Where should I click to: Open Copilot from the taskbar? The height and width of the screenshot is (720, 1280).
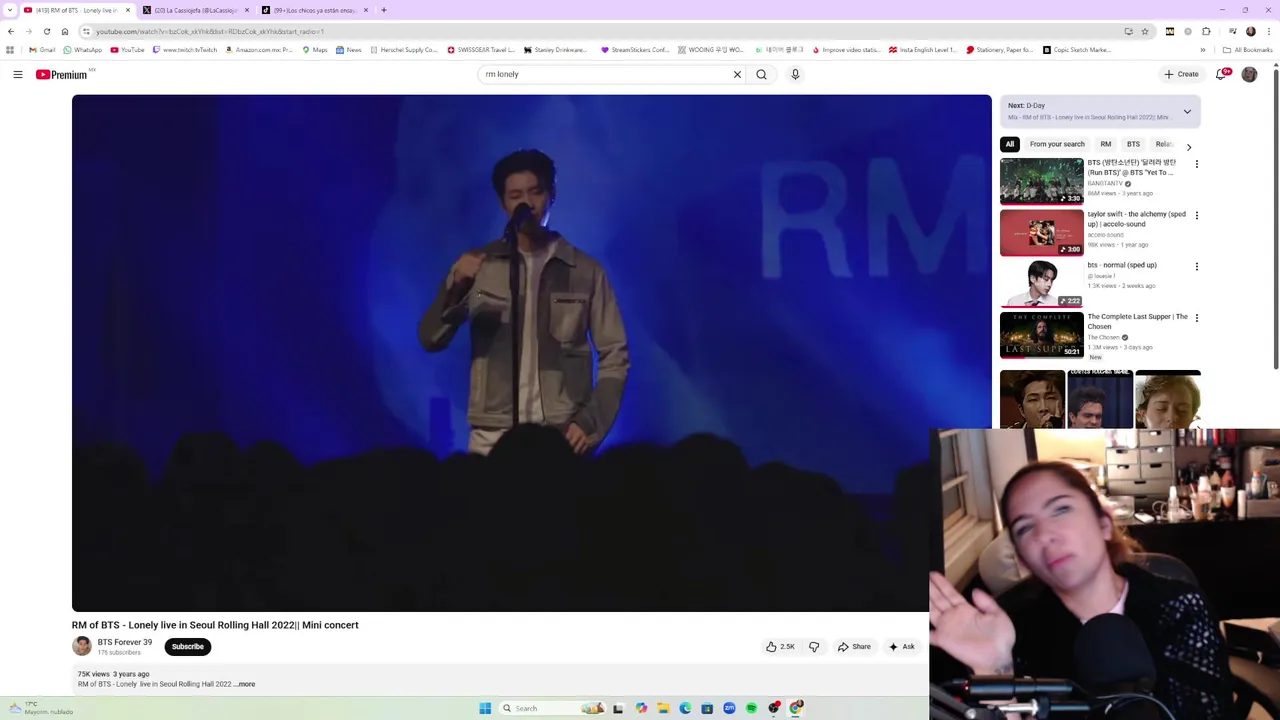[x=641, y=708]
